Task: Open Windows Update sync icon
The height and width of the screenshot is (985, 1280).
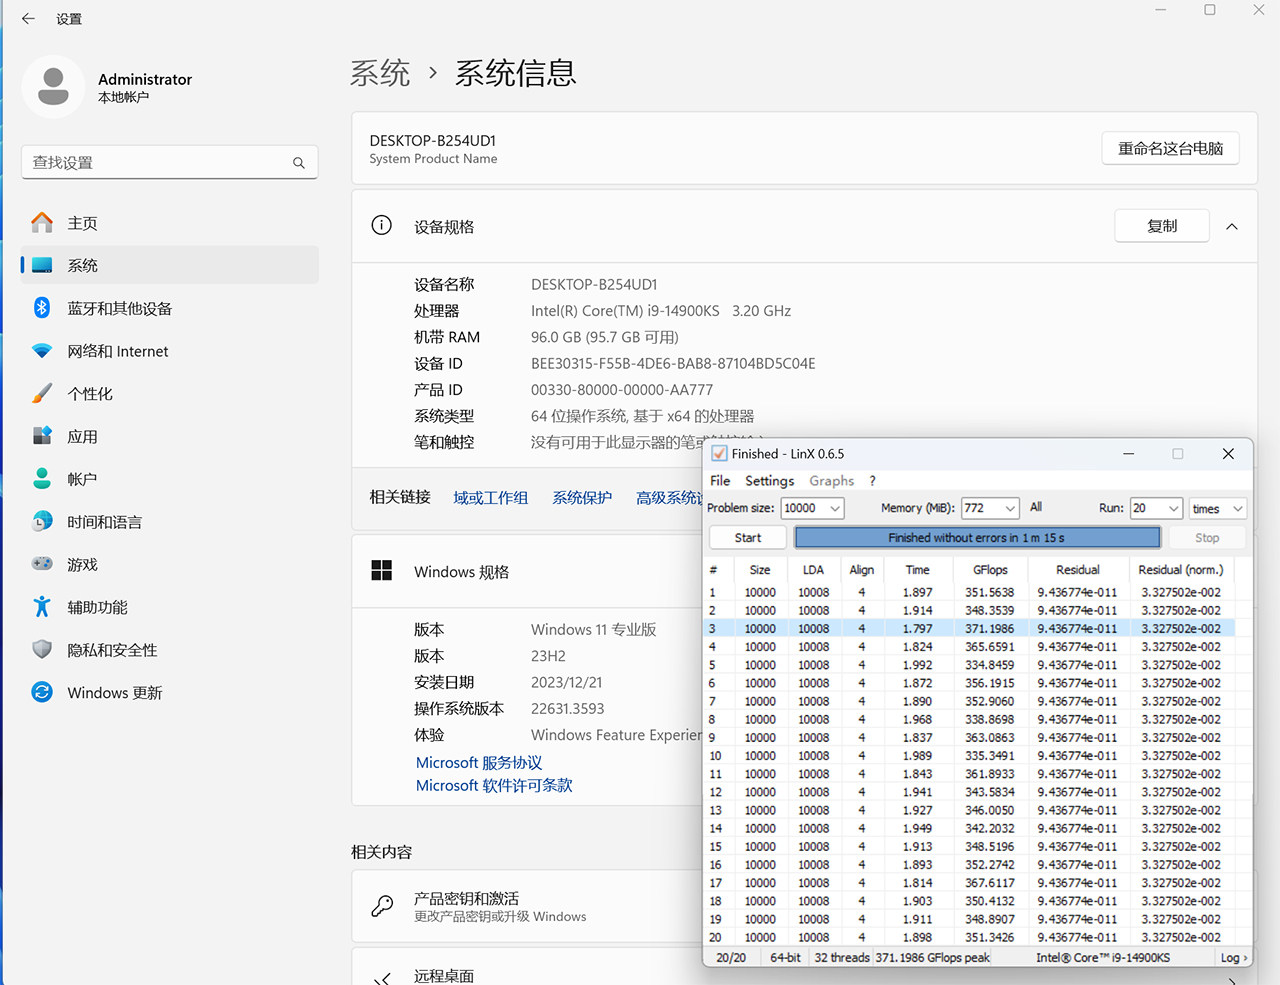Action: [42, 692]
